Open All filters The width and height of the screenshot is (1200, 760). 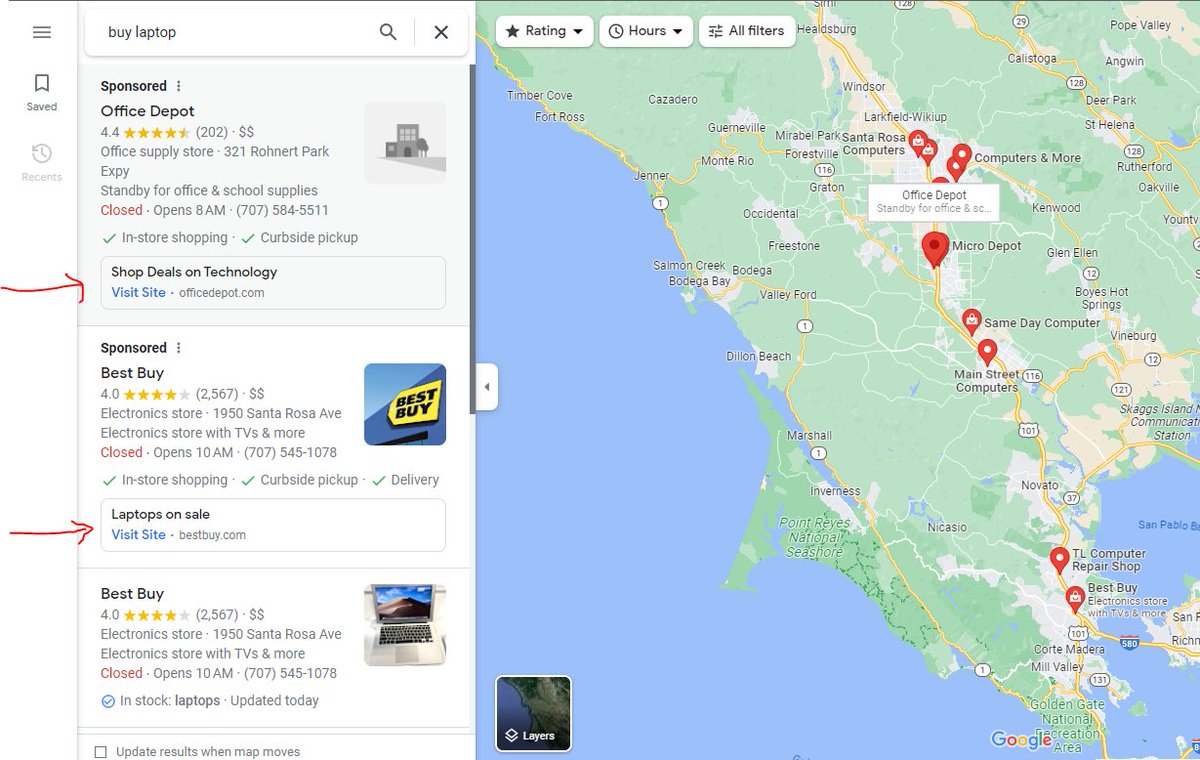click(x=747, y=31)
